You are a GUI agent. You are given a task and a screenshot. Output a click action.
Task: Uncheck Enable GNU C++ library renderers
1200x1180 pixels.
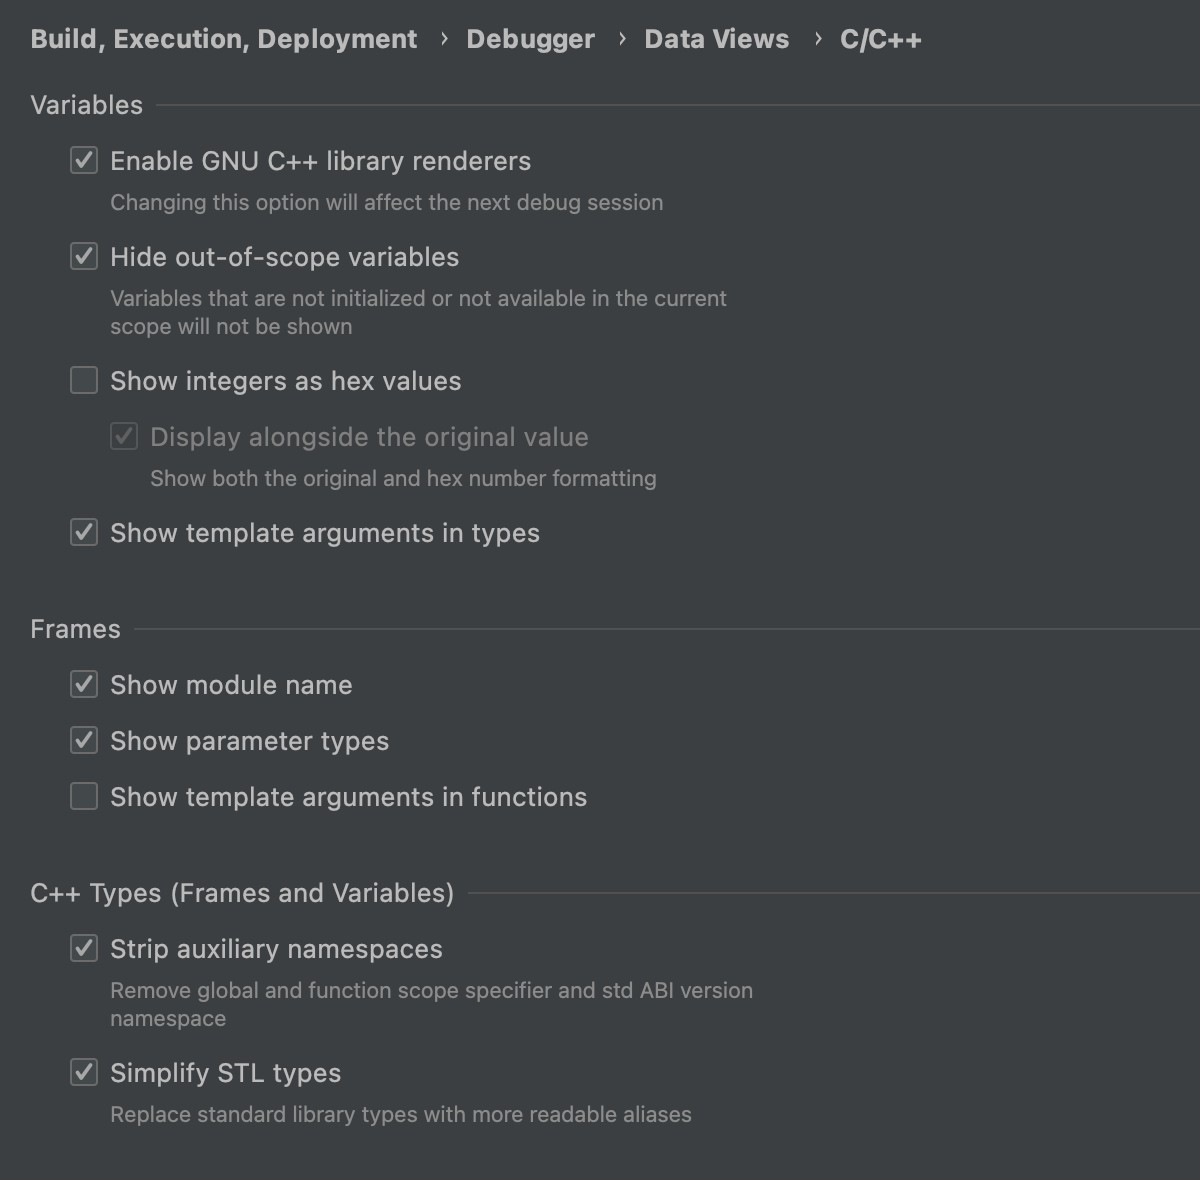click(84, 161)
